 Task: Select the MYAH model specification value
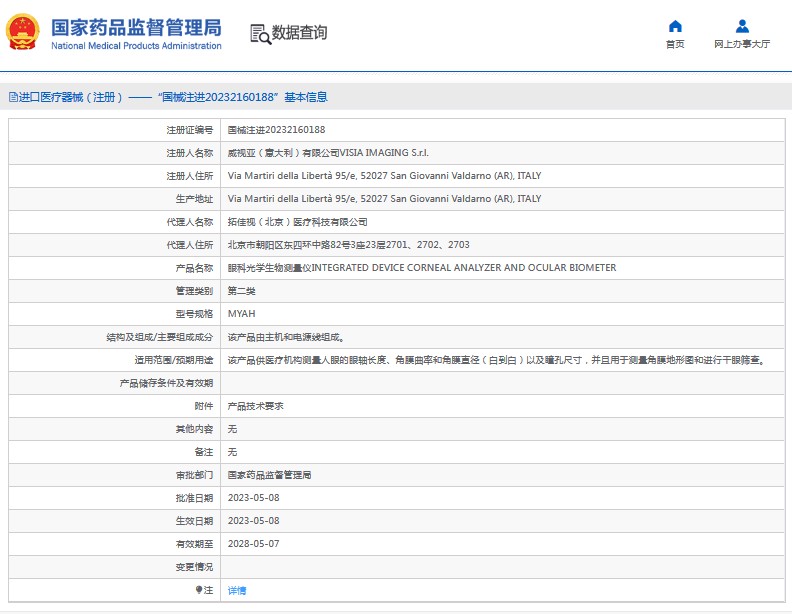241,314
